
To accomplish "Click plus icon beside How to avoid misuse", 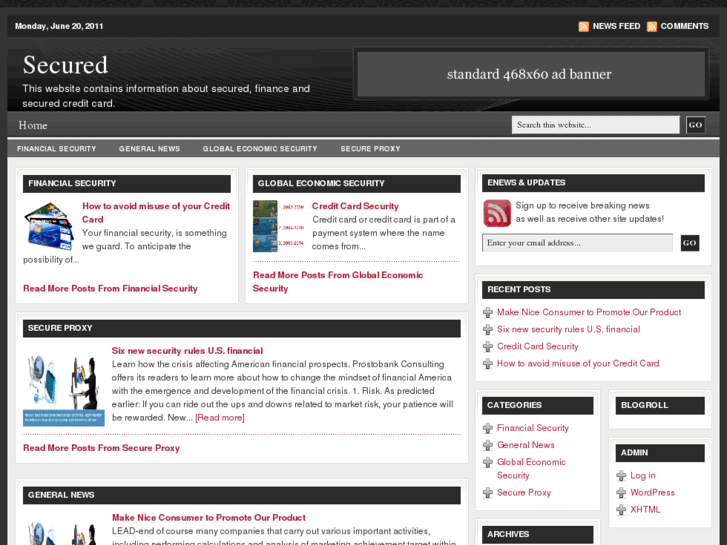I will [x=487, y=364].
